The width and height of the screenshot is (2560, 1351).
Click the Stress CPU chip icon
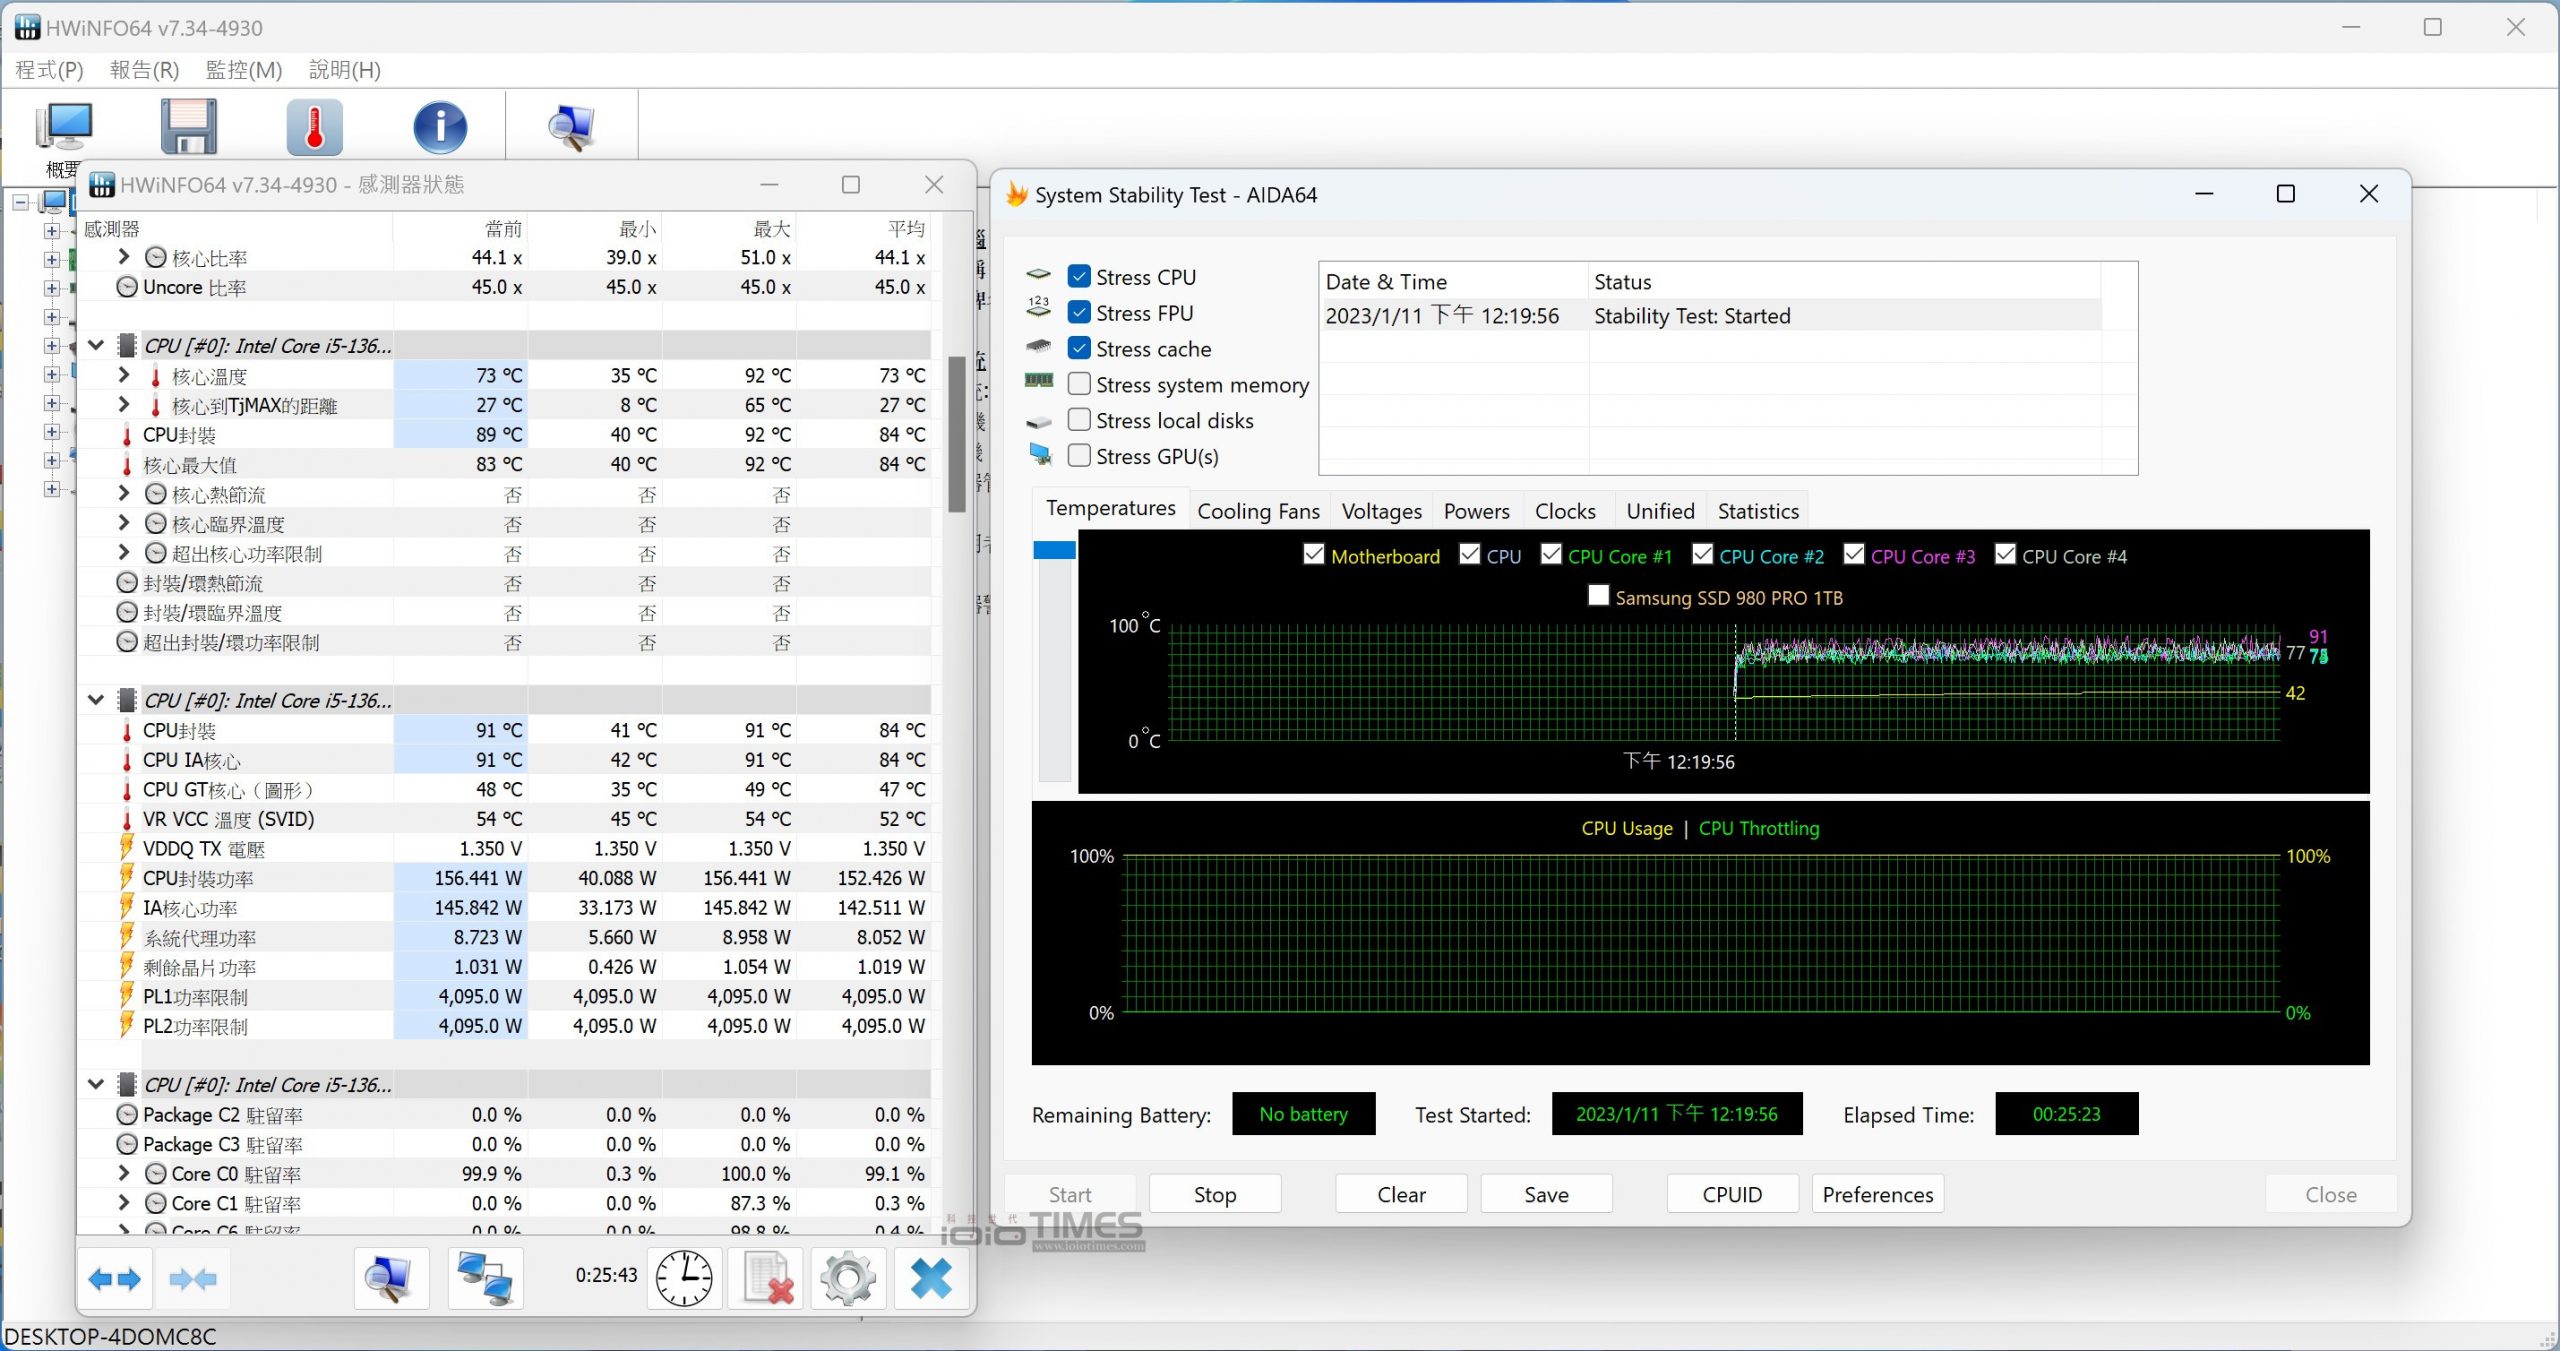tap(1039, 274)
